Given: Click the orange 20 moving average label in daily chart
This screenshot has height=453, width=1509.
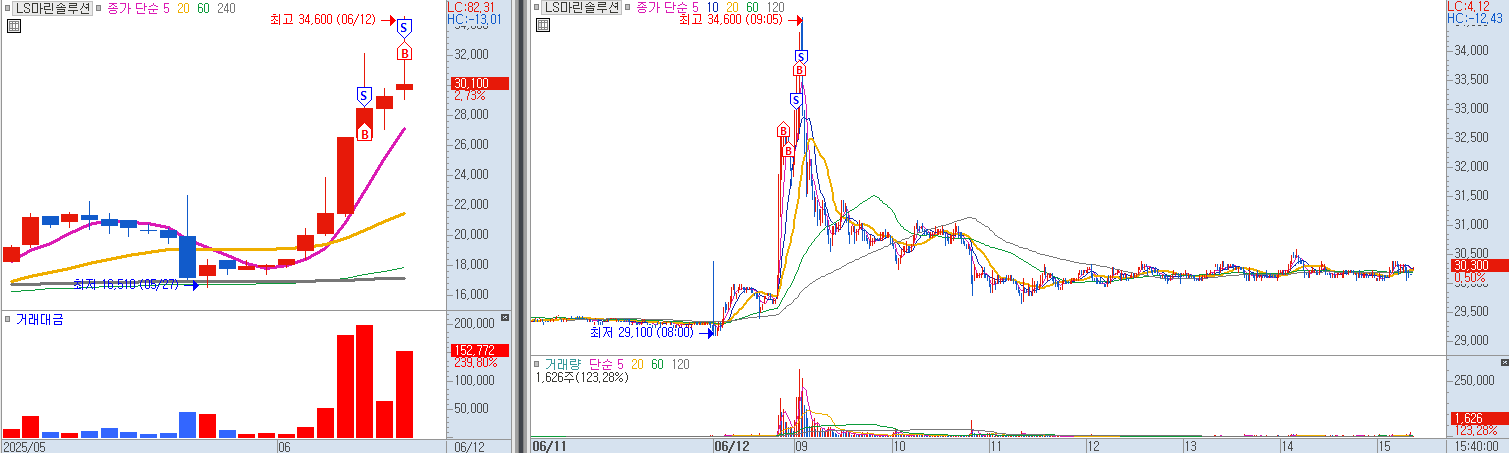Looking at the screenshot, I should point(183,8).
